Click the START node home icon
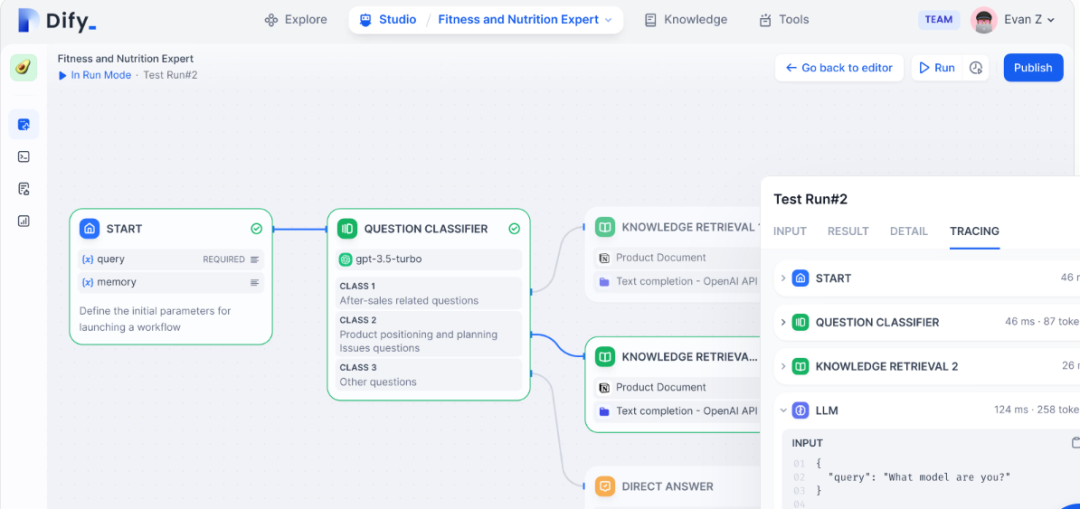 [x=89, y=229]
